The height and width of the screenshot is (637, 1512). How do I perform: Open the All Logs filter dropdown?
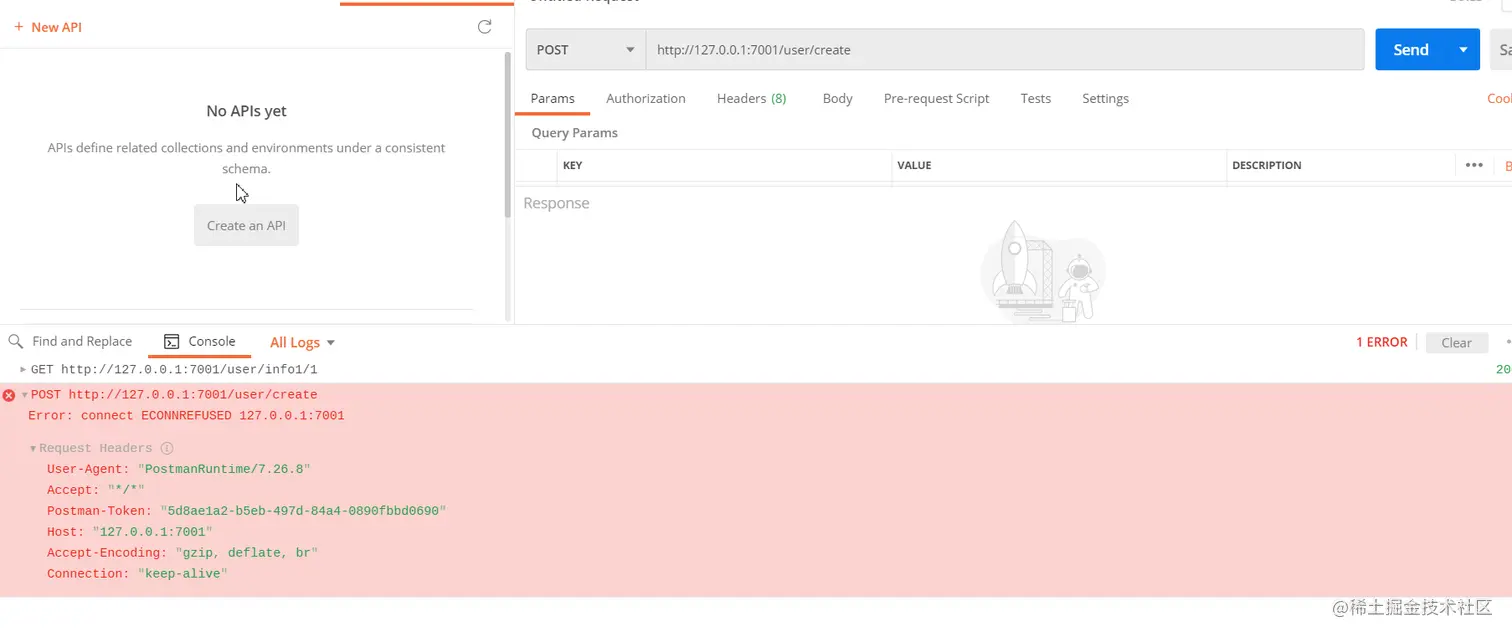pyautogui.click(x=302, y=342)
